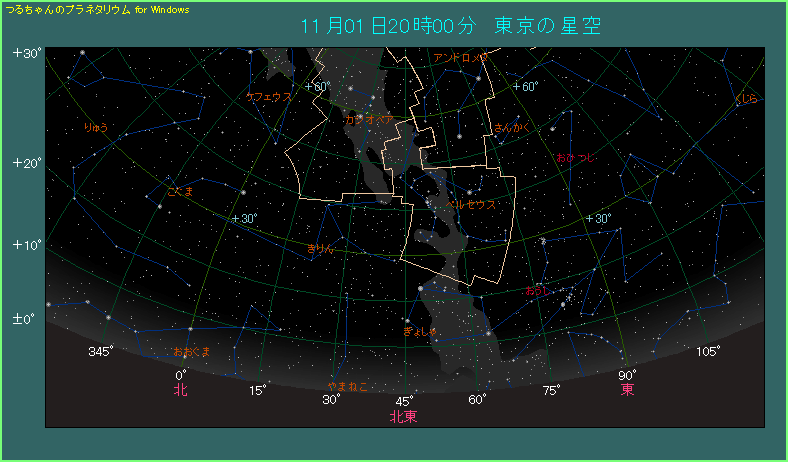Click the おうし constellation label
This screenshot has width=788, height=462.
(x=538, y=290)
